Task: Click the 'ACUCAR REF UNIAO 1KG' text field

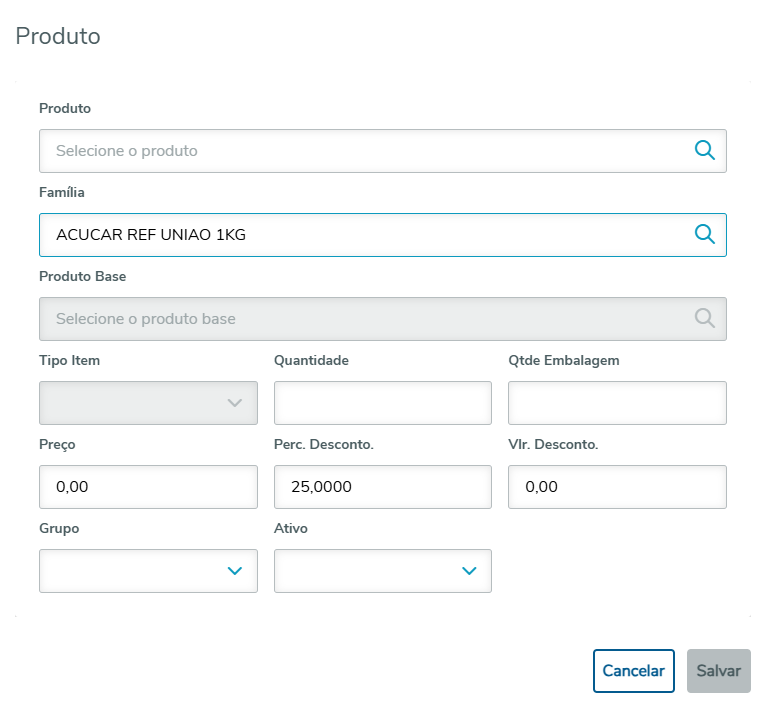Action: [360, 235]
